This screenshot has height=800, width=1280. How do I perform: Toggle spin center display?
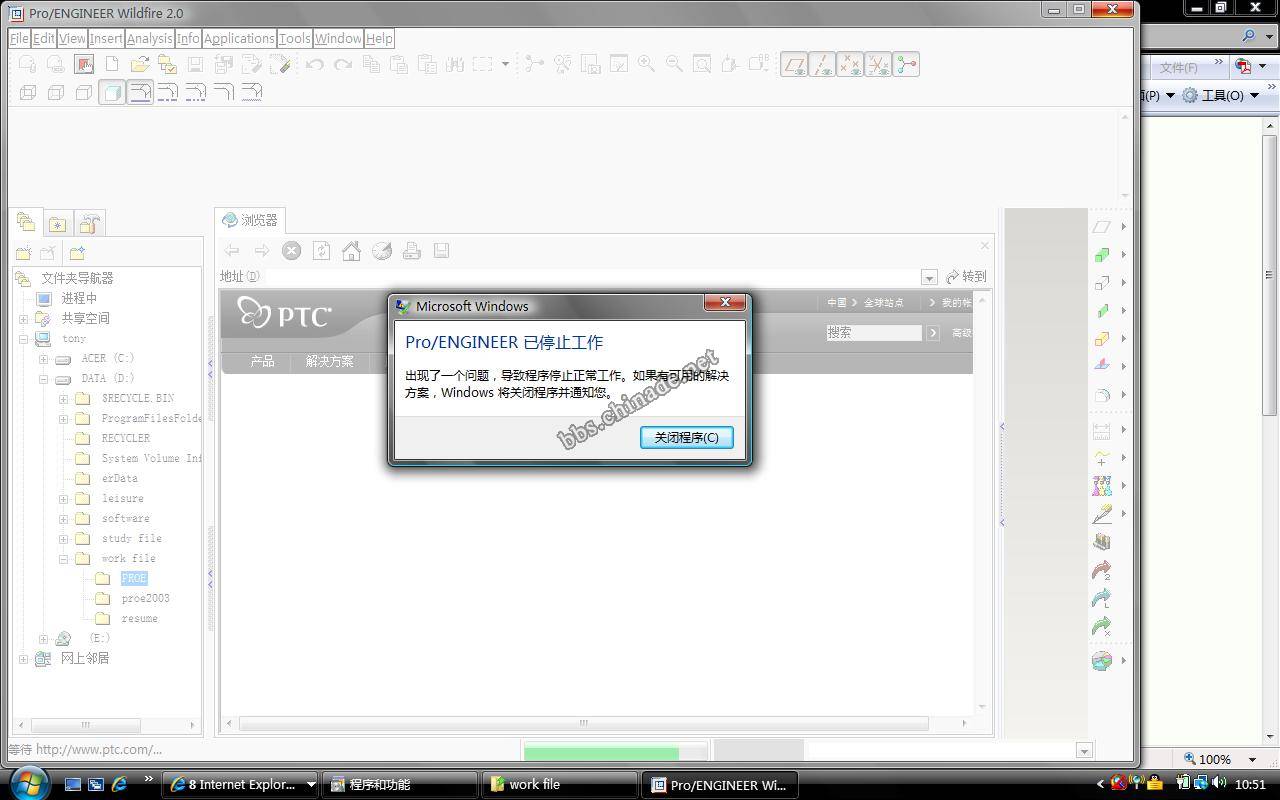coord(906,64)
